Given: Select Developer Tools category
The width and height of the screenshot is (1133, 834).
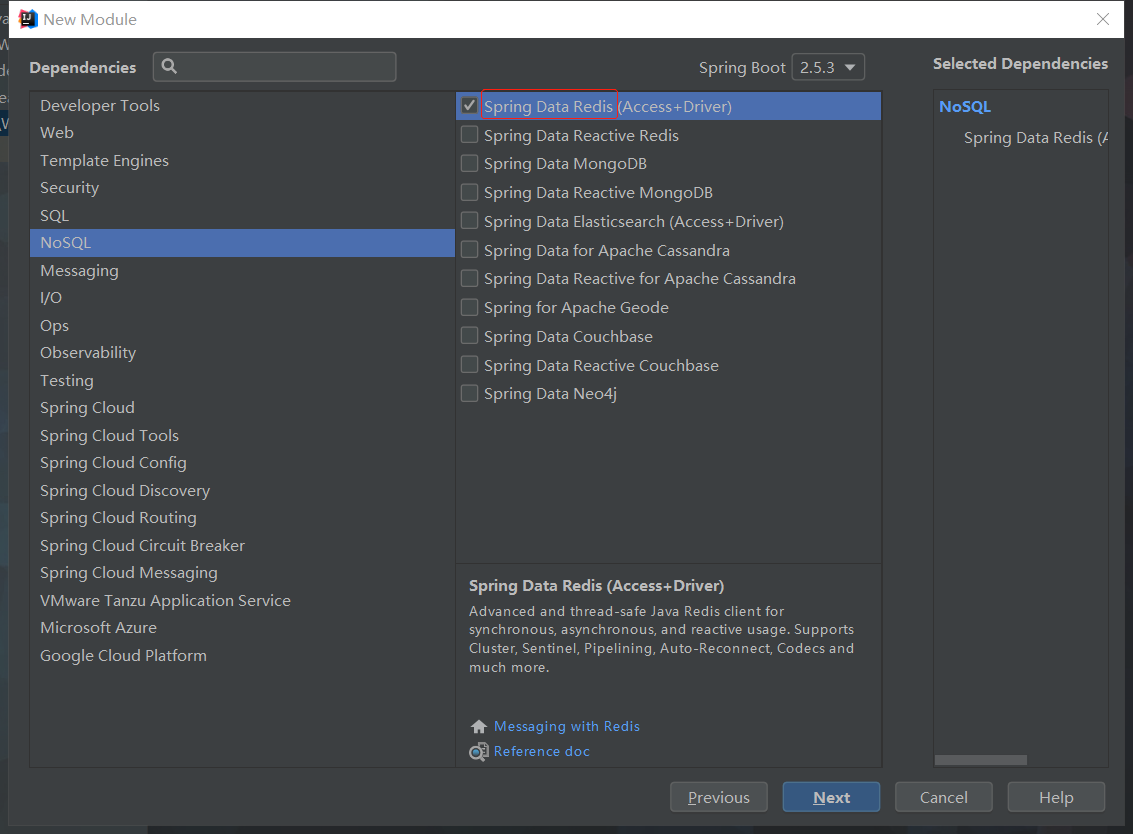Looking at the screenshot, I should click(x=242, y=106).
